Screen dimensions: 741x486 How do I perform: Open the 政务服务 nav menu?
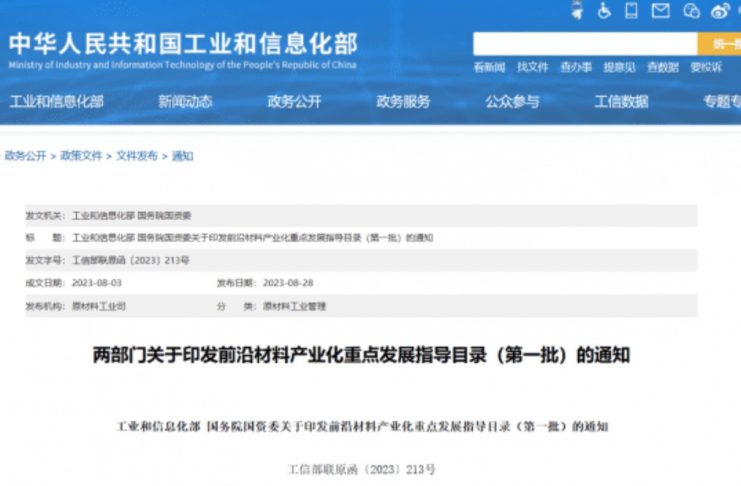coord(403,101)
